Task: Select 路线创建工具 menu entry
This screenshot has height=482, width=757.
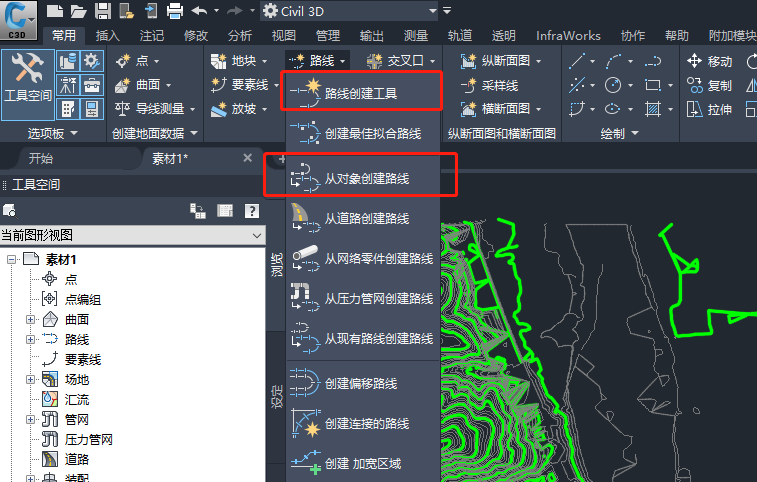Action: (x=363, y=93)
